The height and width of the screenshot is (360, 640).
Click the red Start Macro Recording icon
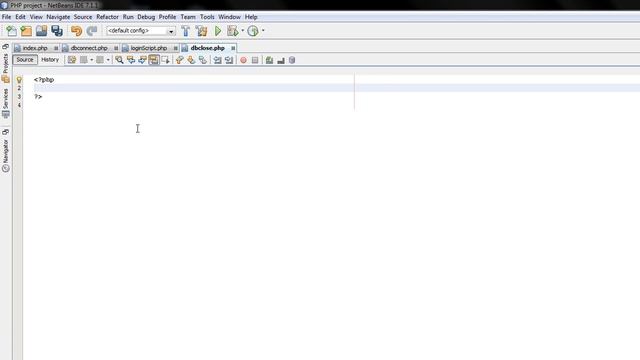pyautogui.click(x=243, y=60)
